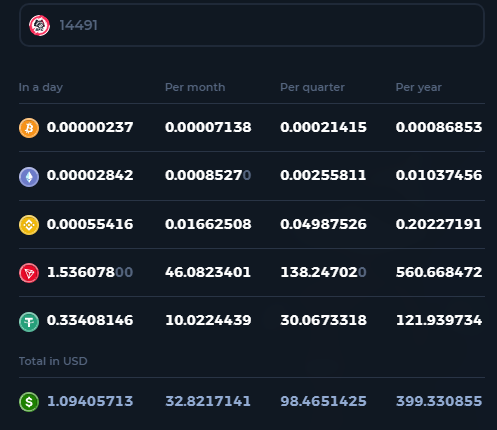The width and height of the screenshot is (497, 430).
Task: Click Bitcoin quarterly value 0.00021415
Action: click(x=323, y=127)
